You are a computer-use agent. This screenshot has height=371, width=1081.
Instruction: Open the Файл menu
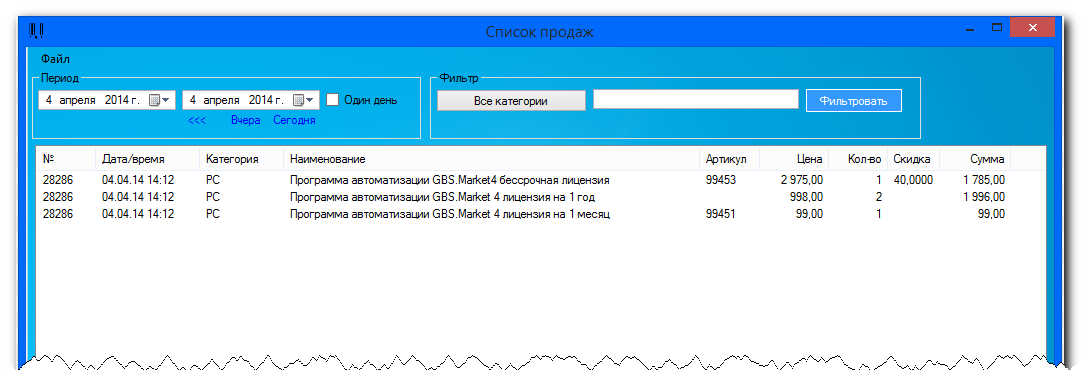click(x=55, y=59)
